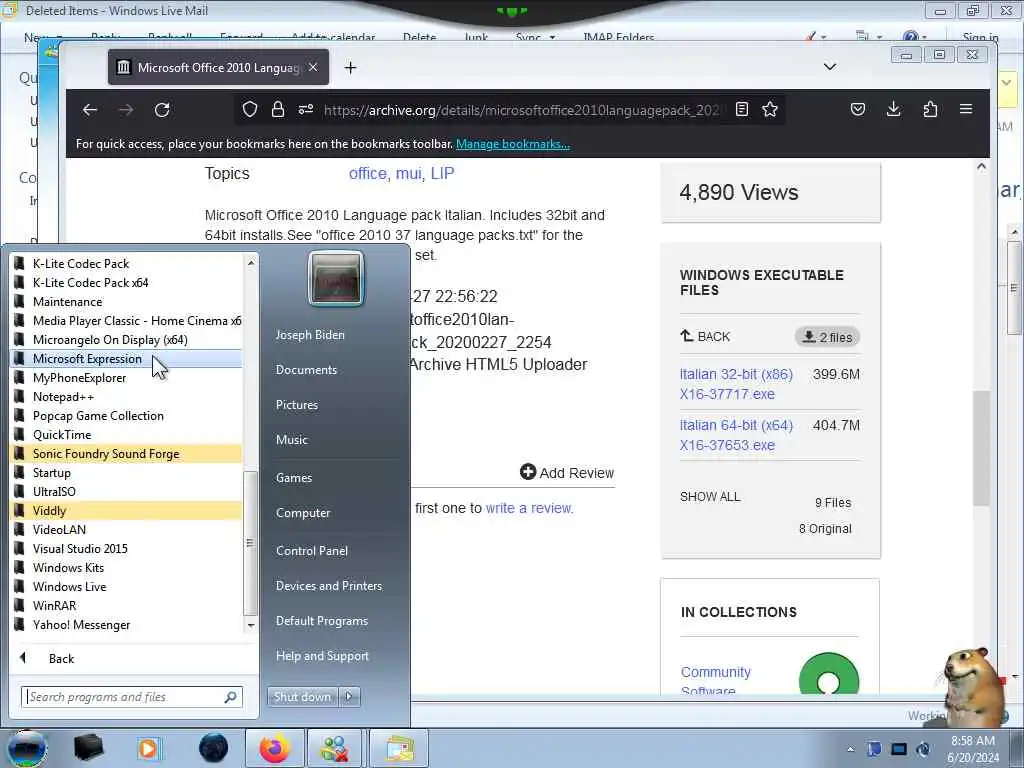1024x768 pixels.
Task: Click the Windows Start orb
Action: coord(27,748)
